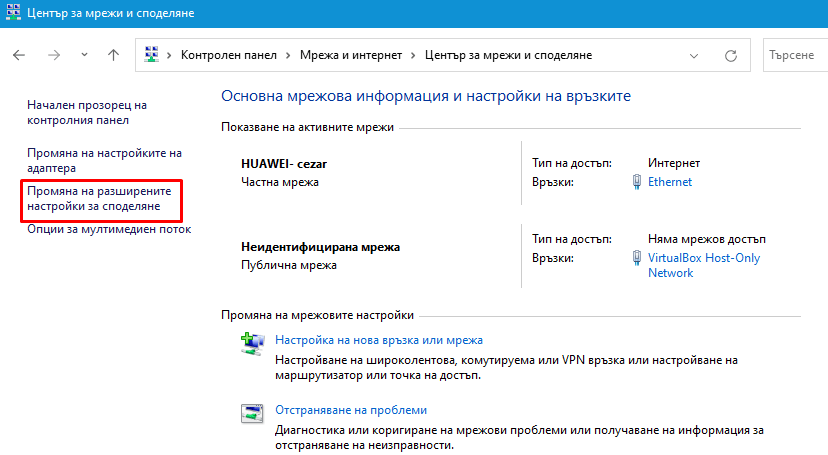The width and height of the screenshot is (828, 455).
Task: Open the Контролен панел breadcrumb
Action: (x=229, y=55)
